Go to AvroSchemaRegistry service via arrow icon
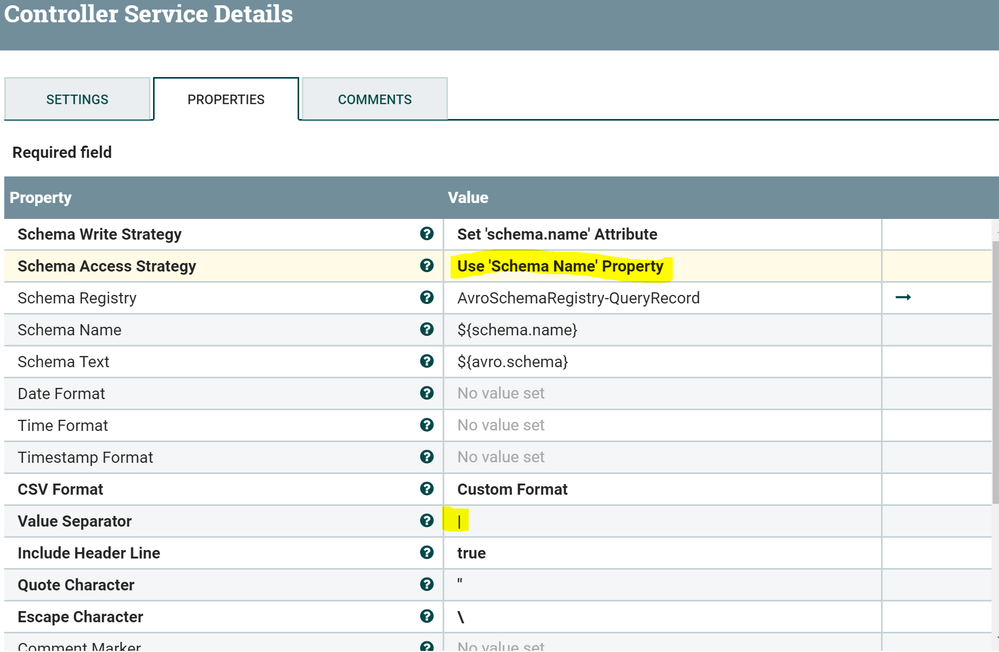 click(x=903, y=298)
